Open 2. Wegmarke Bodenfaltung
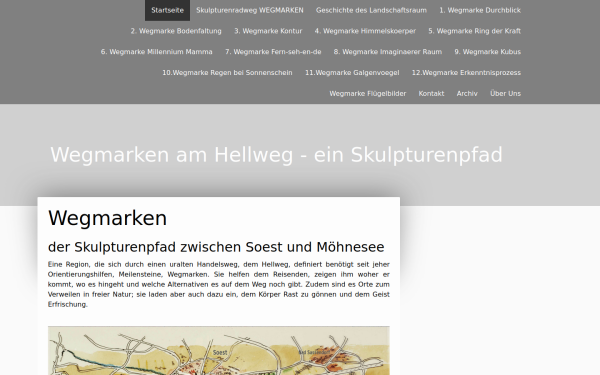Viewport: 600px width, 375px height. tap(176, 31)
